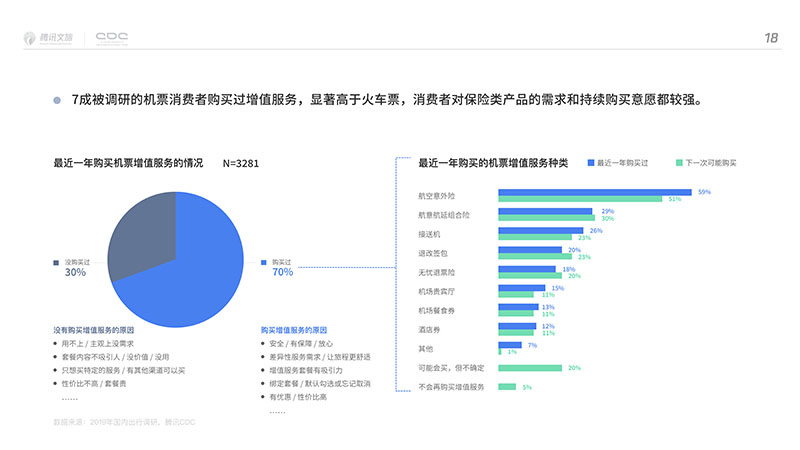Select the footer 数据来源 source note
Image resolution: width=800 pixels, height=450 pixels.
(124, 422)
